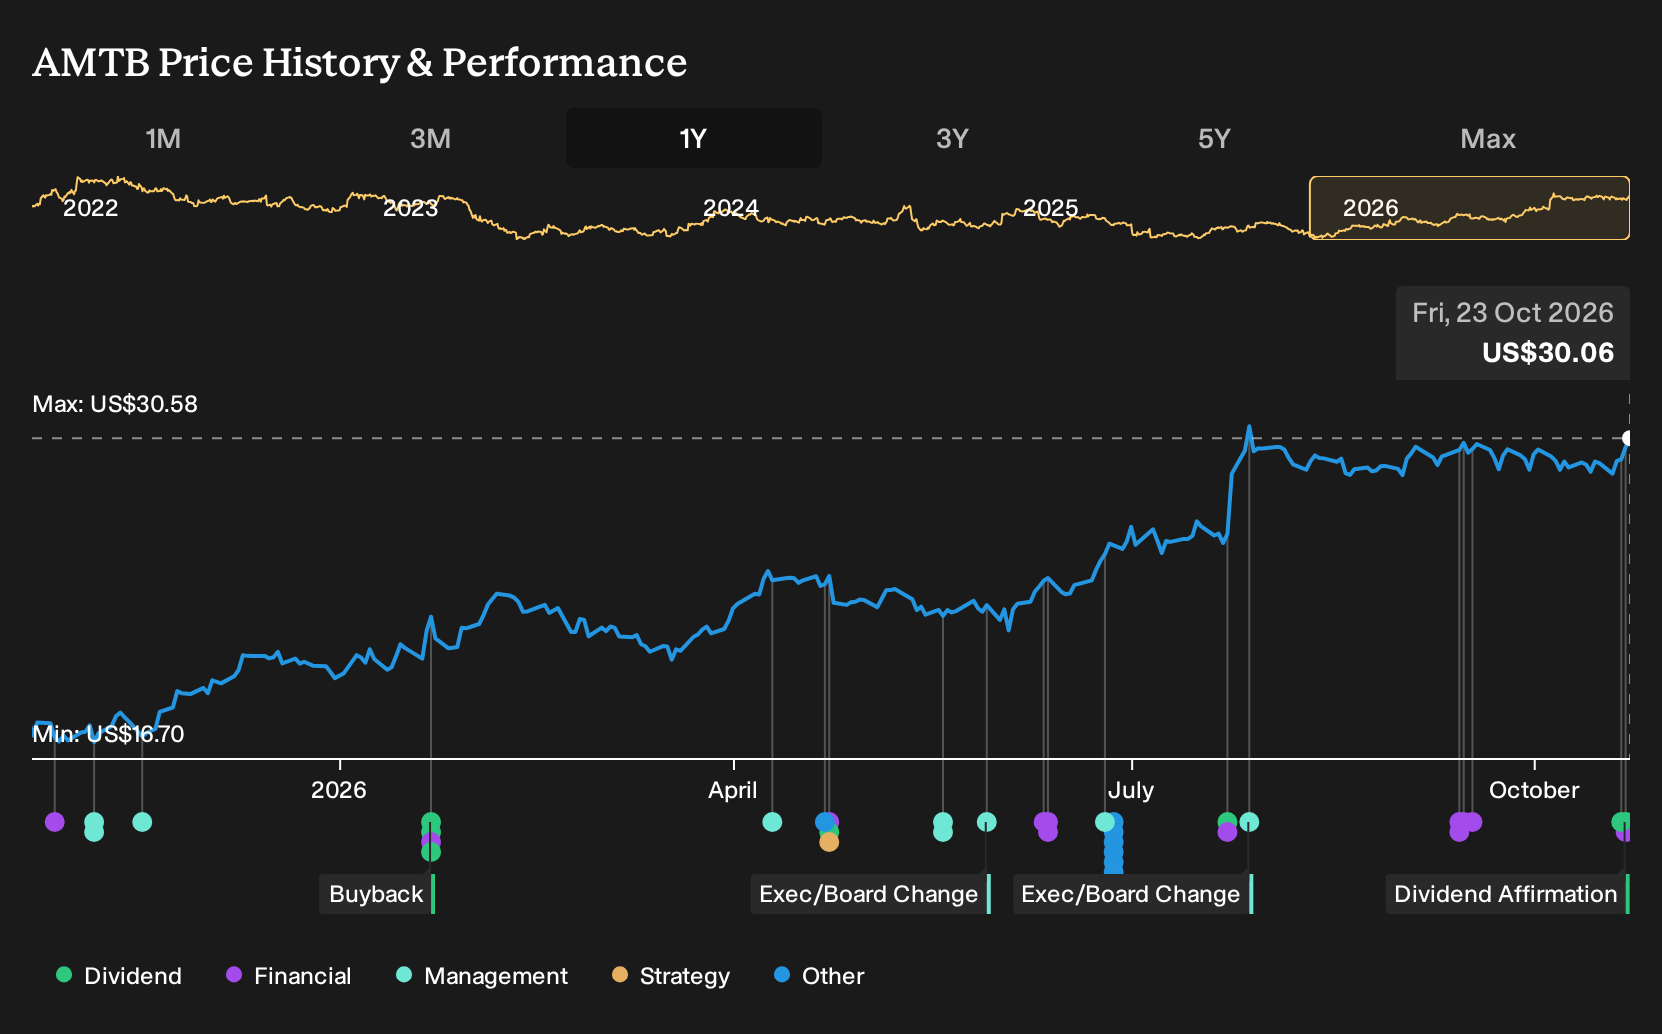This screenshot has height=1034, width=1662.
Task: Open the 3Y price history tab
Action: (952, 138)
